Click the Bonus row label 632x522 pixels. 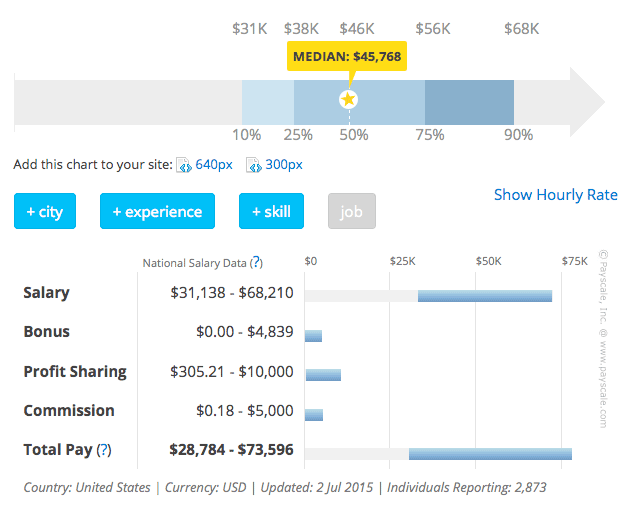[47, 332]
